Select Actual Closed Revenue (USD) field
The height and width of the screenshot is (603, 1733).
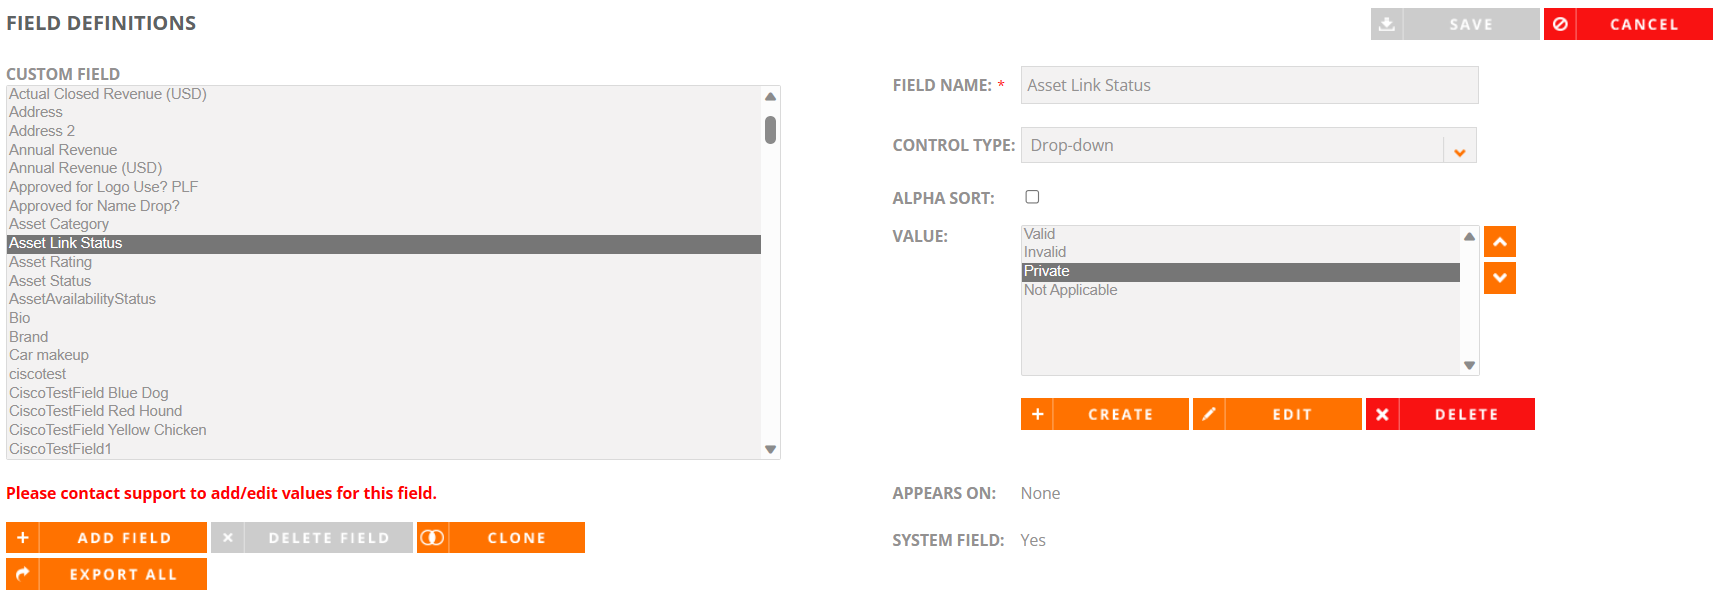384,94
